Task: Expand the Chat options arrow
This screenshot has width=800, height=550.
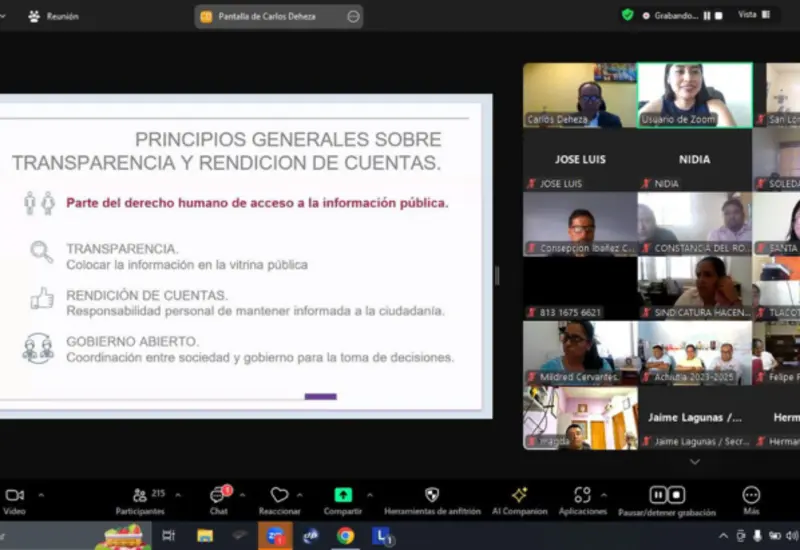Action: (x=242, y=494)
